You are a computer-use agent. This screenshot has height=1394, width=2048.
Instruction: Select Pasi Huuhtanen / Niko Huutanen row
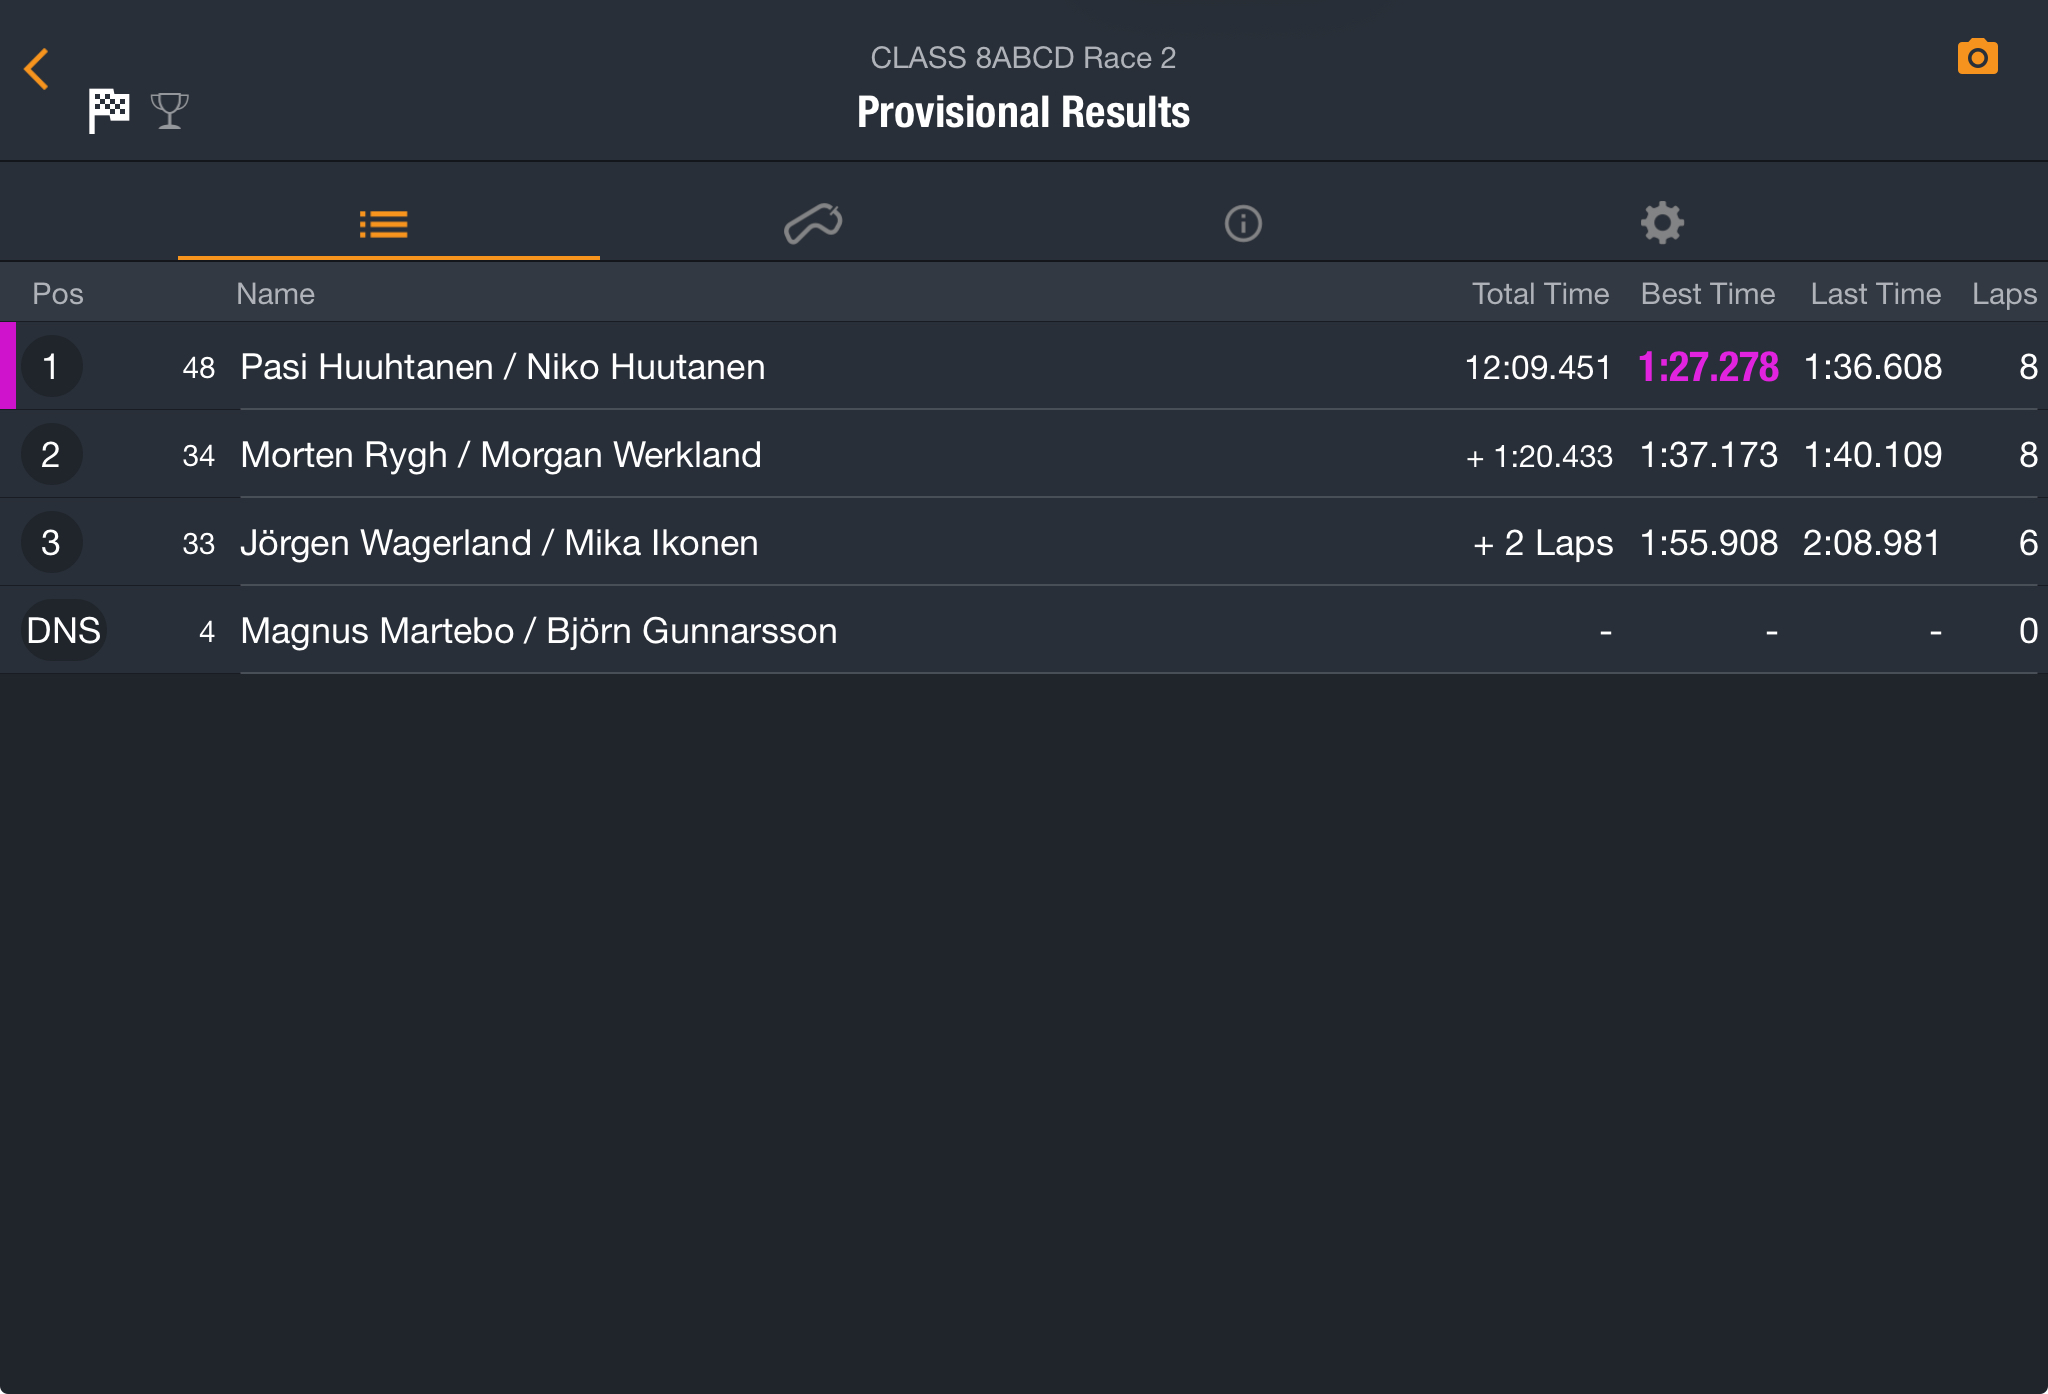[502, 367]
